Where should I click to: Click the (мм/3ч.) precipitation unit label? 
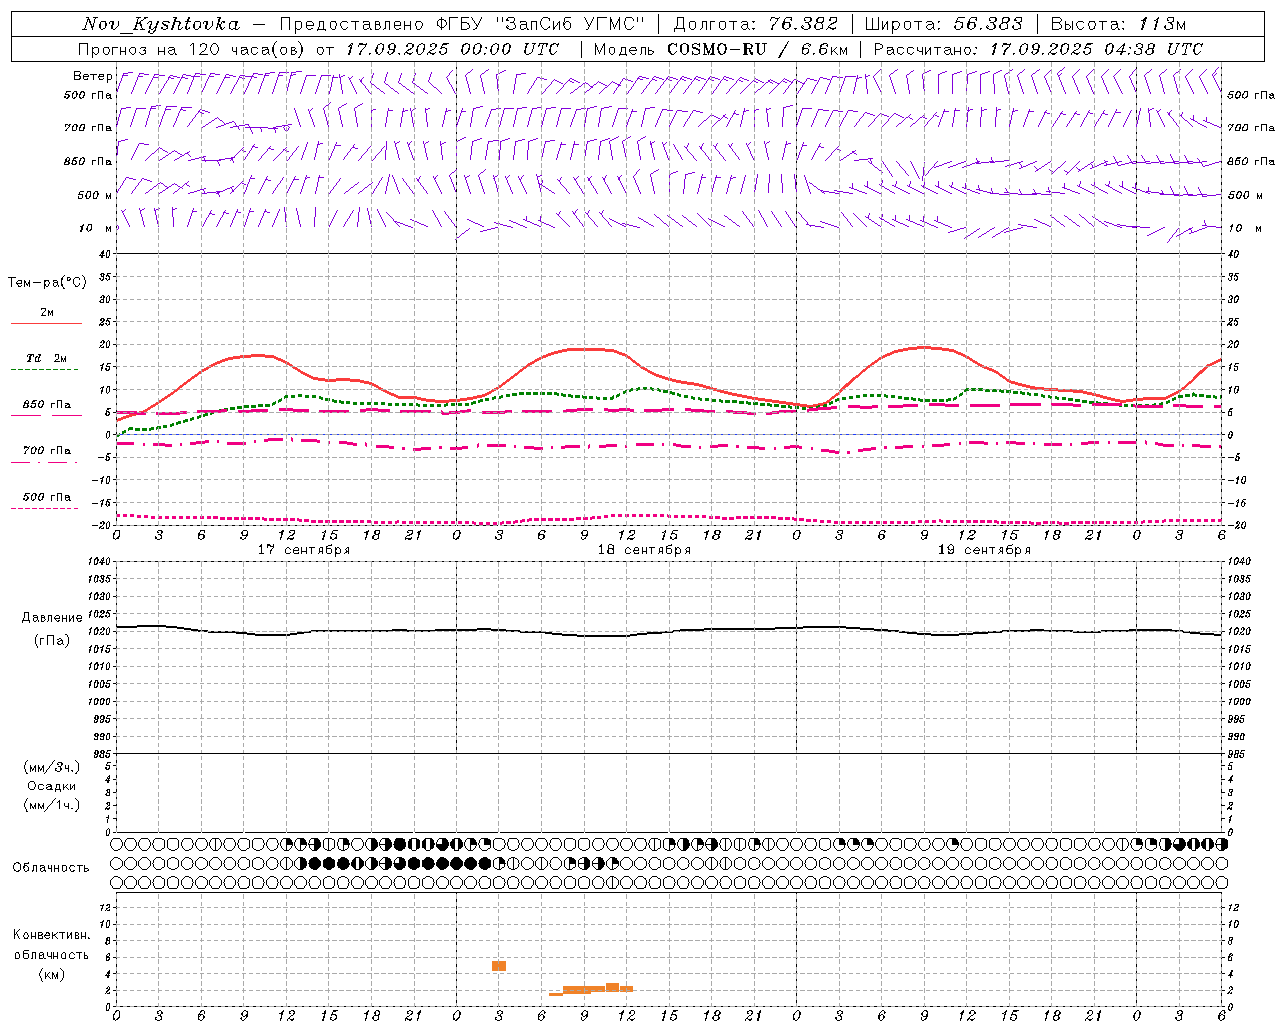[x=52, y=767]
